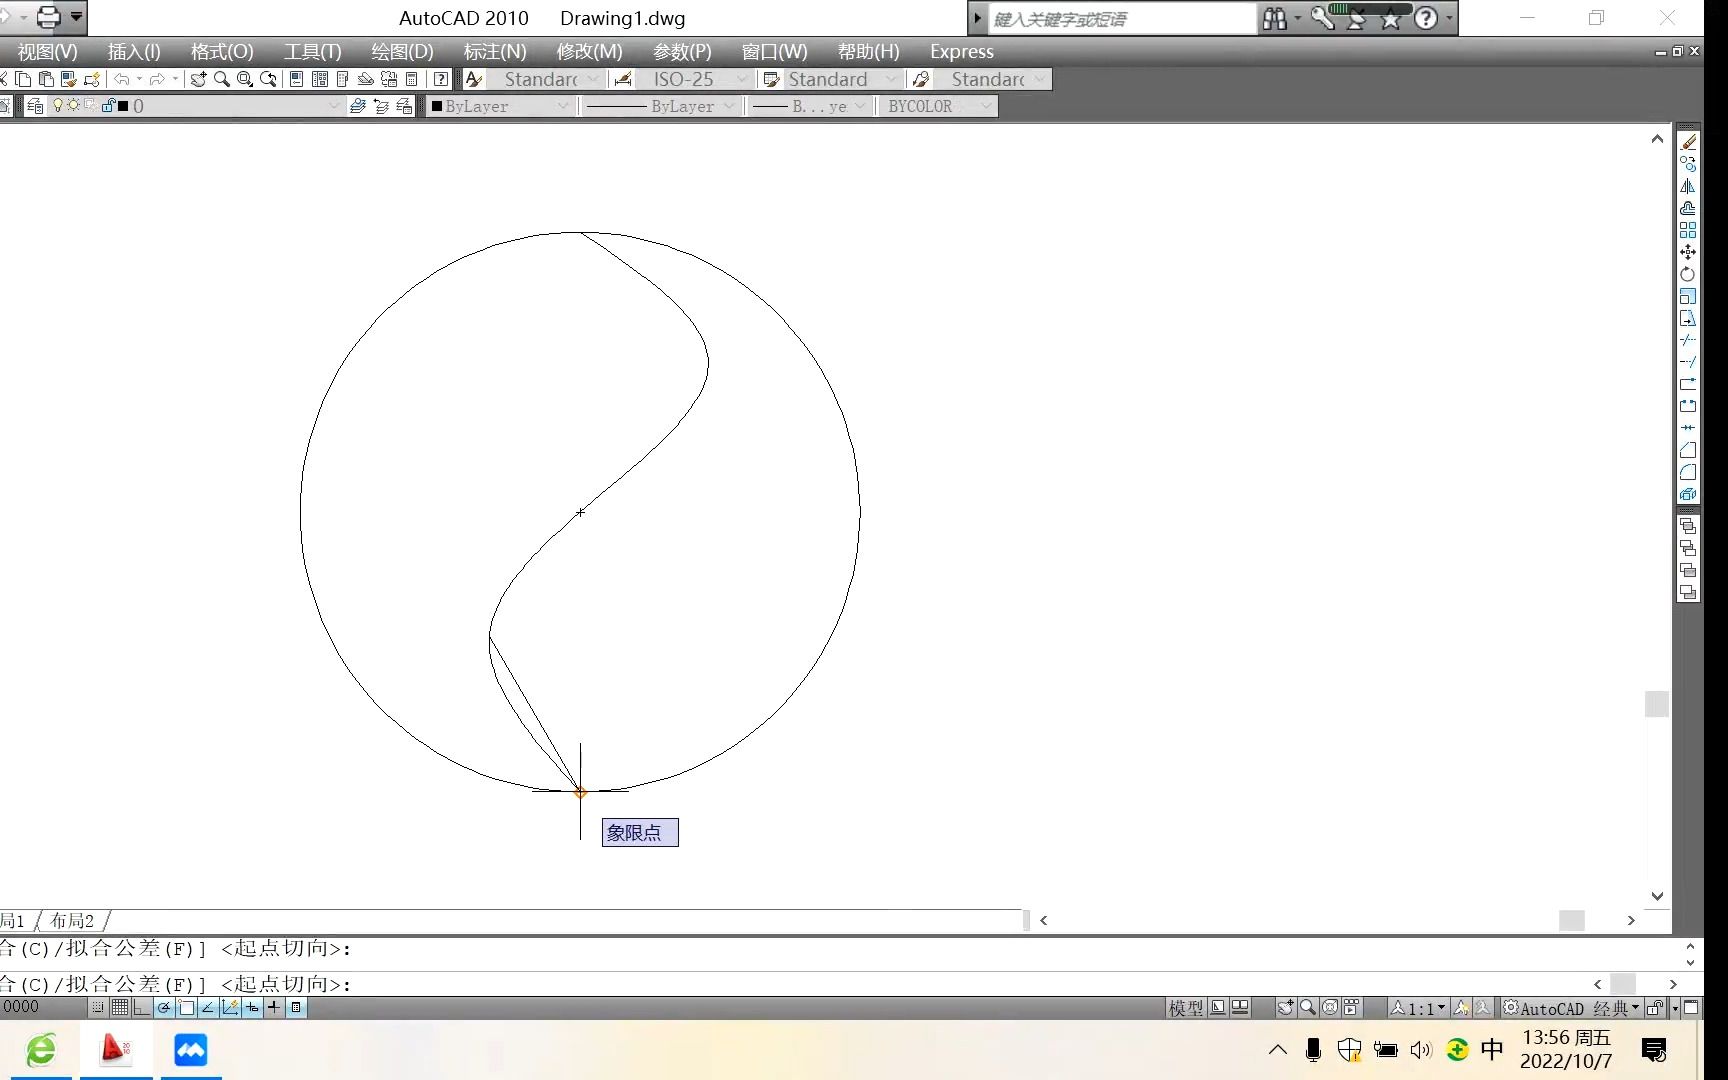Open the lineweight dropdown

click(809, 106)
